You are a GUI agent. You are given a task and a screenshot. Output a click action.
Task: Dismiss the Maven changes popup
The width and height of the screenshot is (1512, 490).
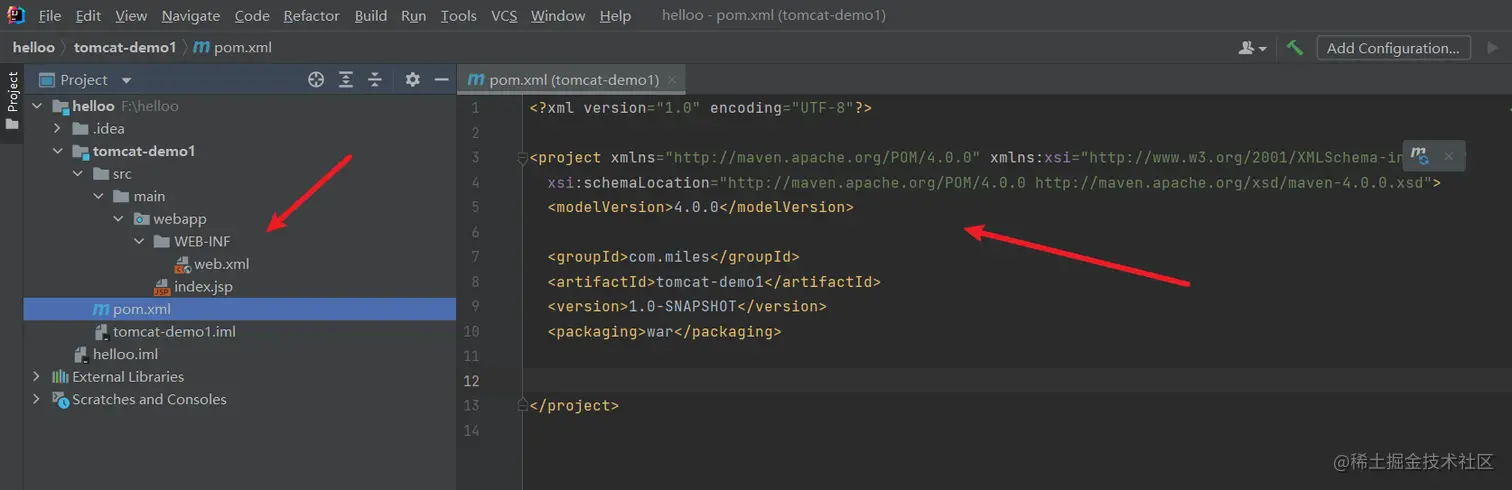coord(1447,155)
